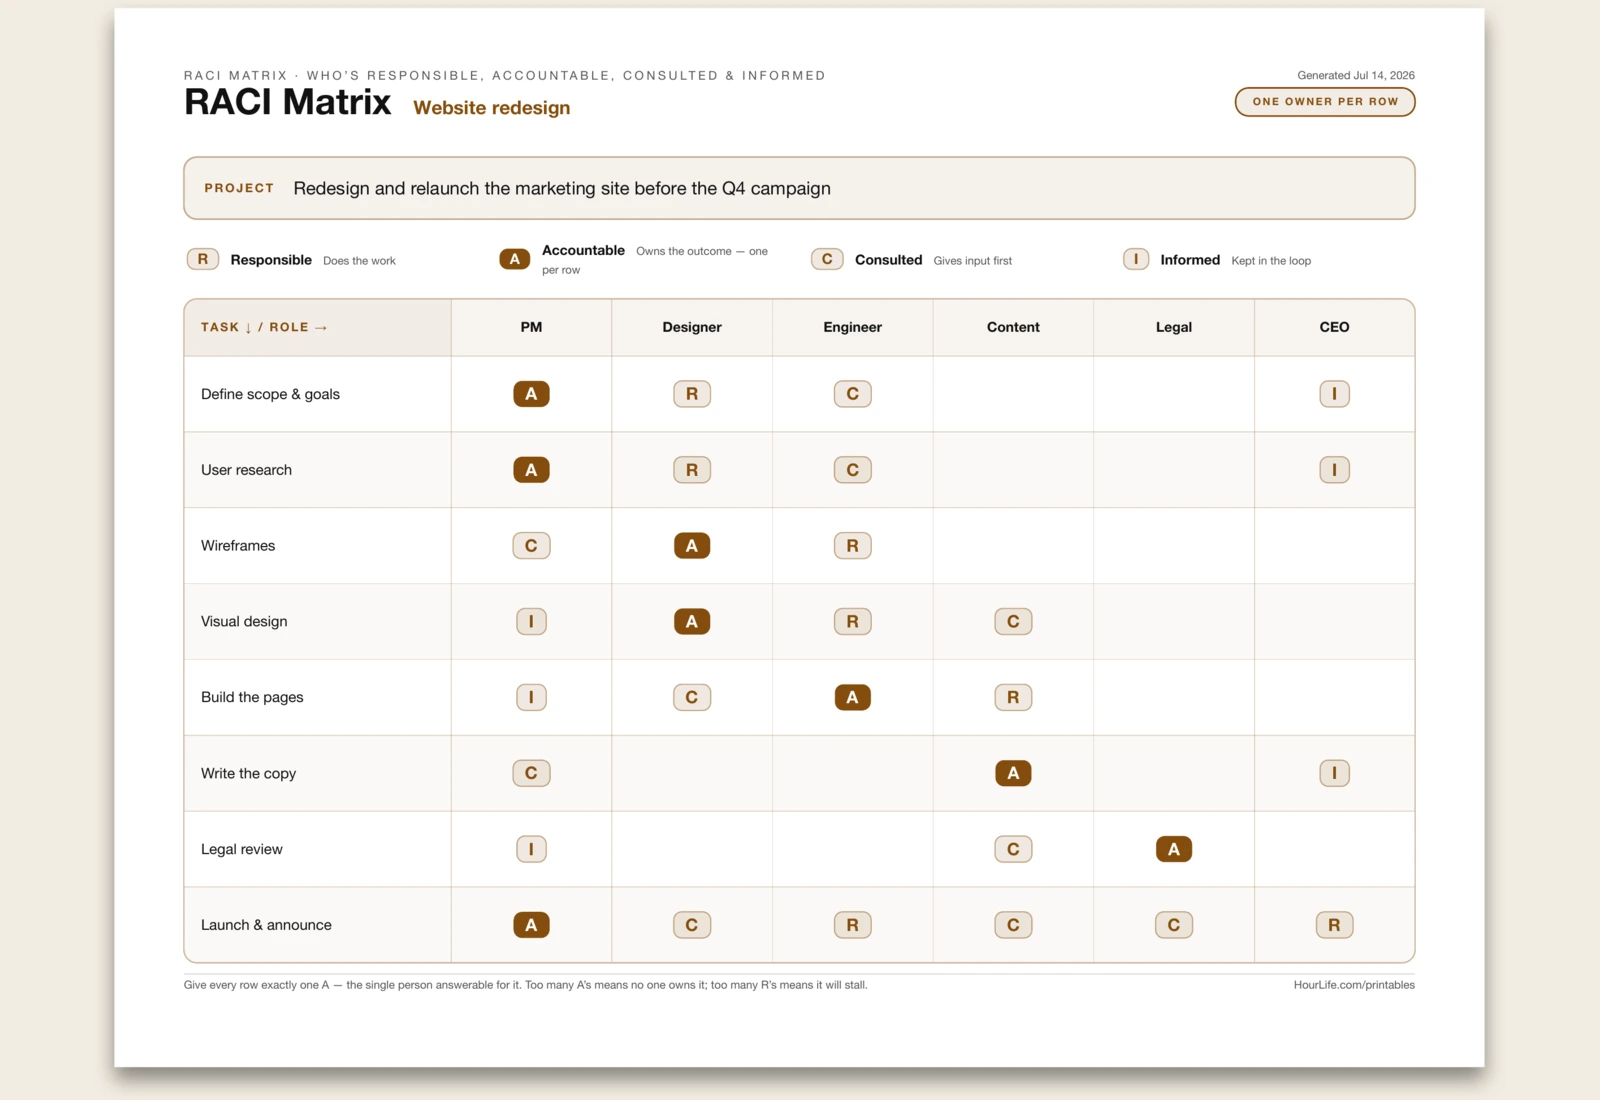Click the User research task label

point(246,470)
